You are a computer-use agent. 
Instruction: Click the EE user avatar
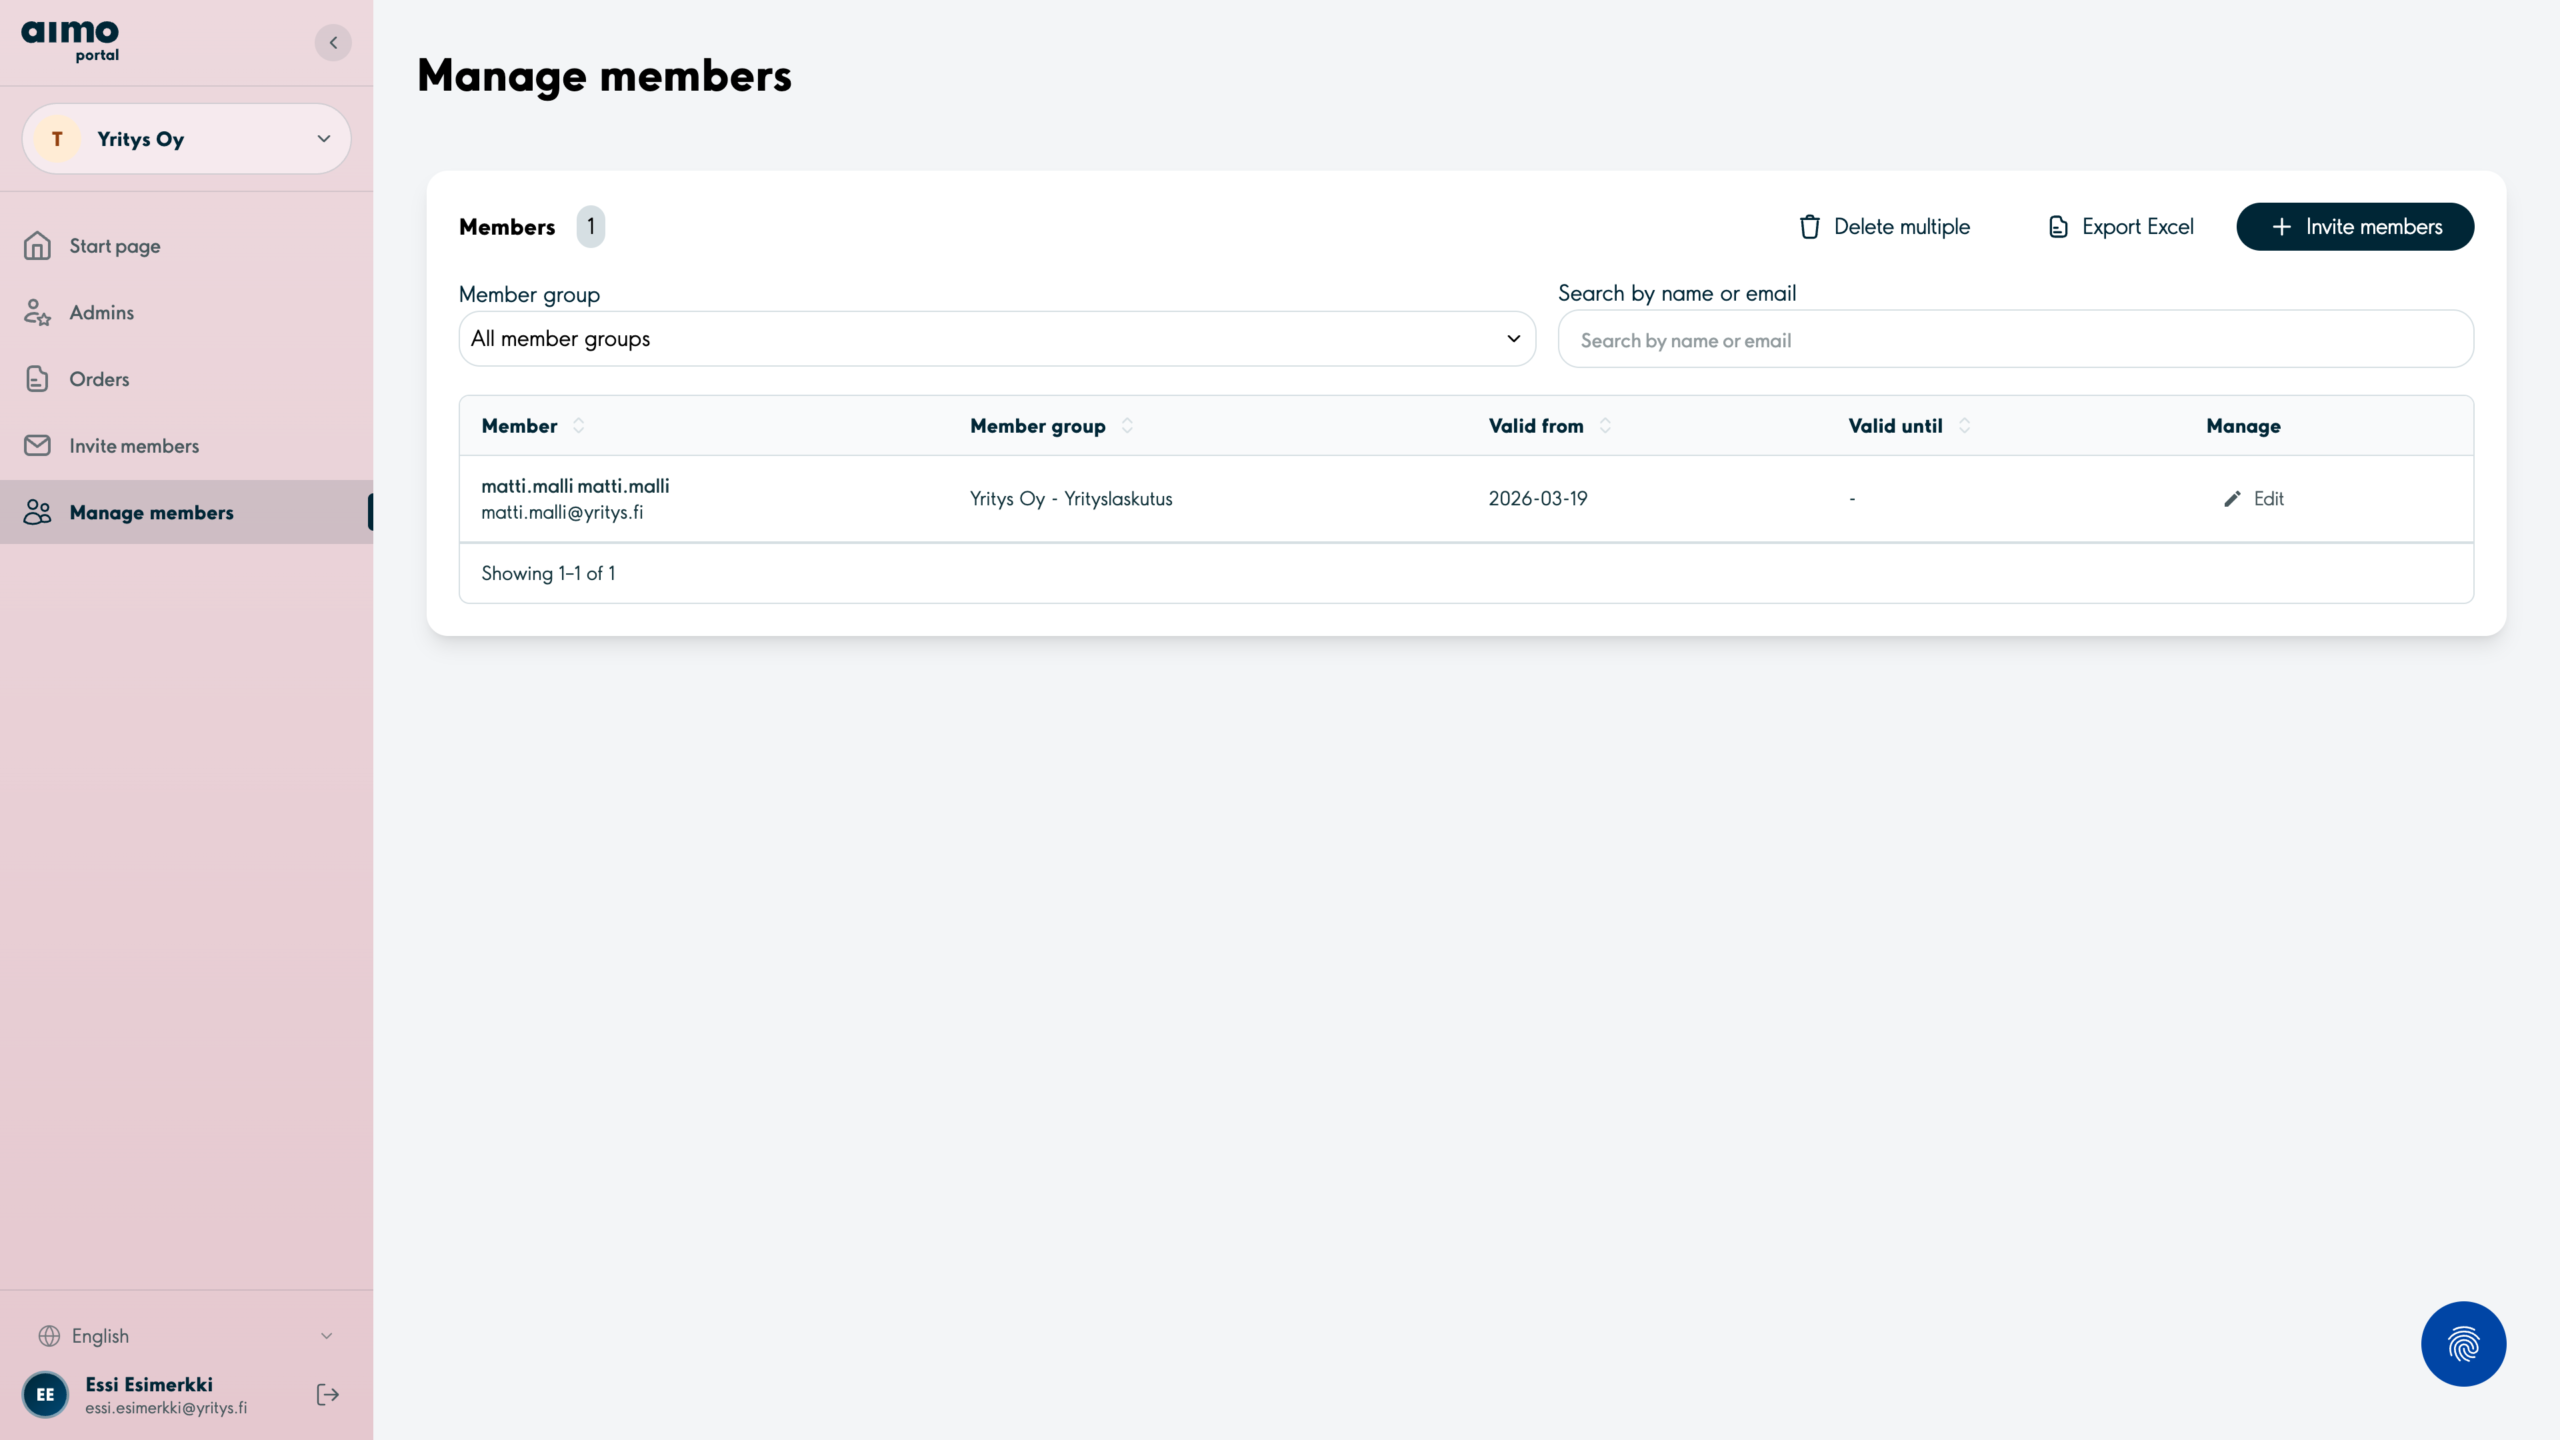(x=45, y=1394)
